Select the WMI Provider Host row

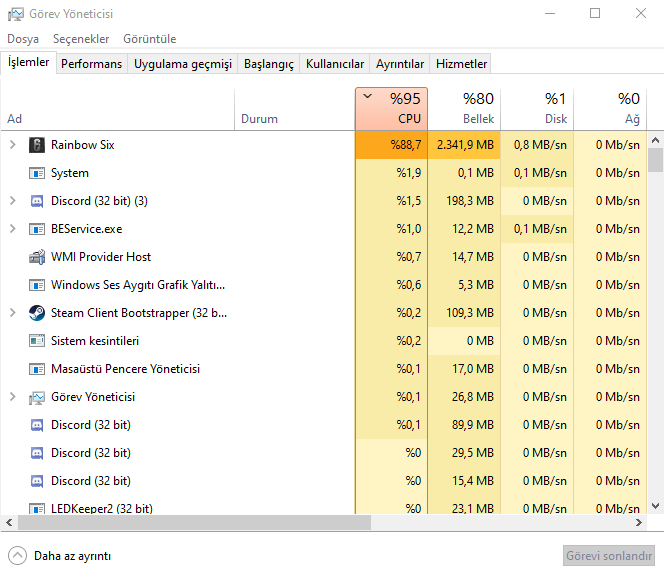324,257
